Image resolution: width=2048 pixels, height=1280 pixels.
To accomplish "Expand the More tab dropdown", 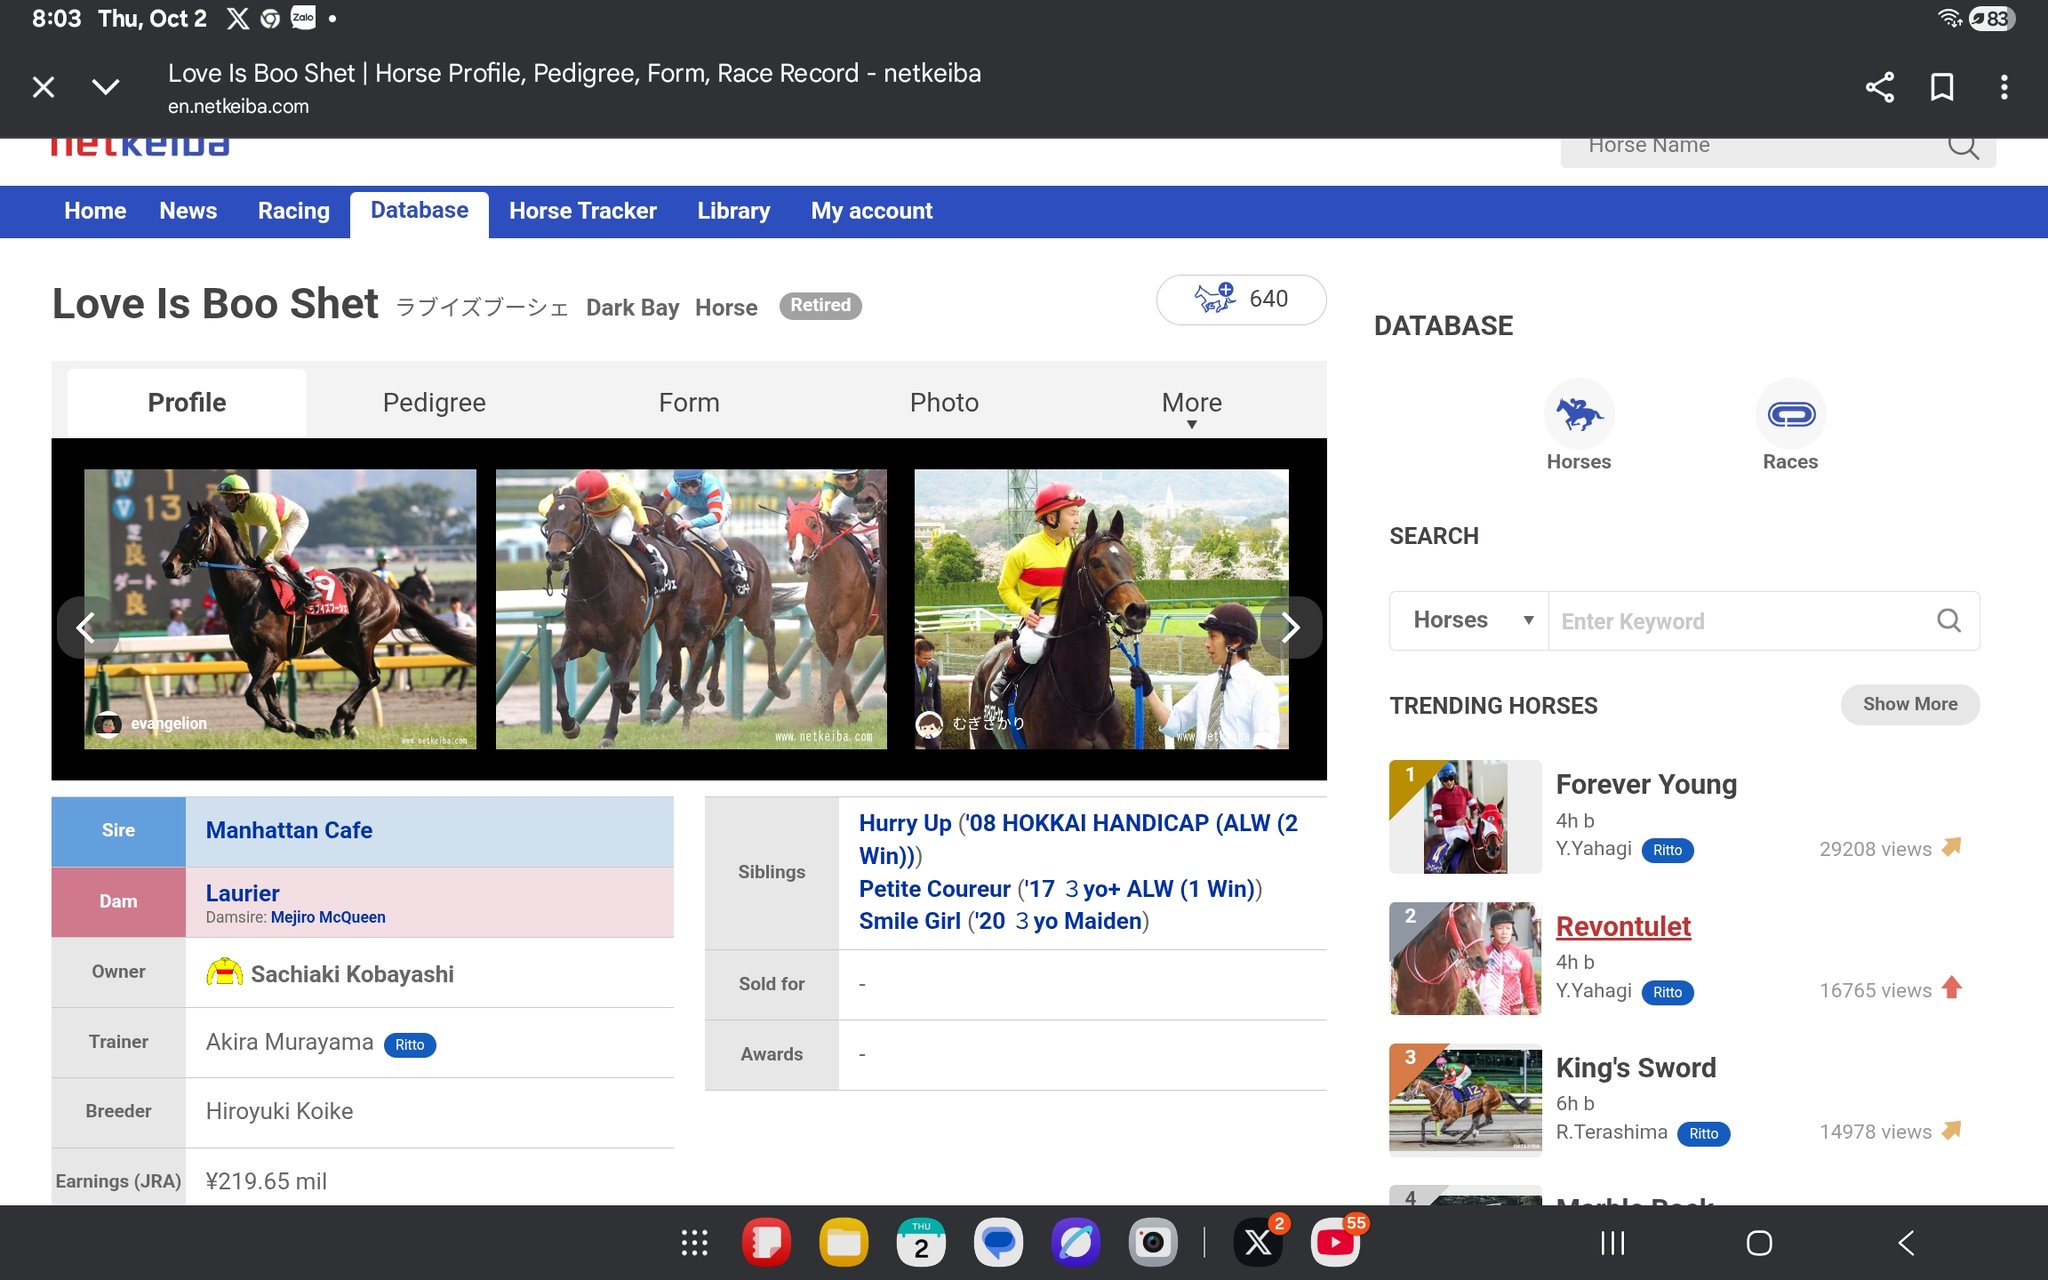I will coord(1191,404).
